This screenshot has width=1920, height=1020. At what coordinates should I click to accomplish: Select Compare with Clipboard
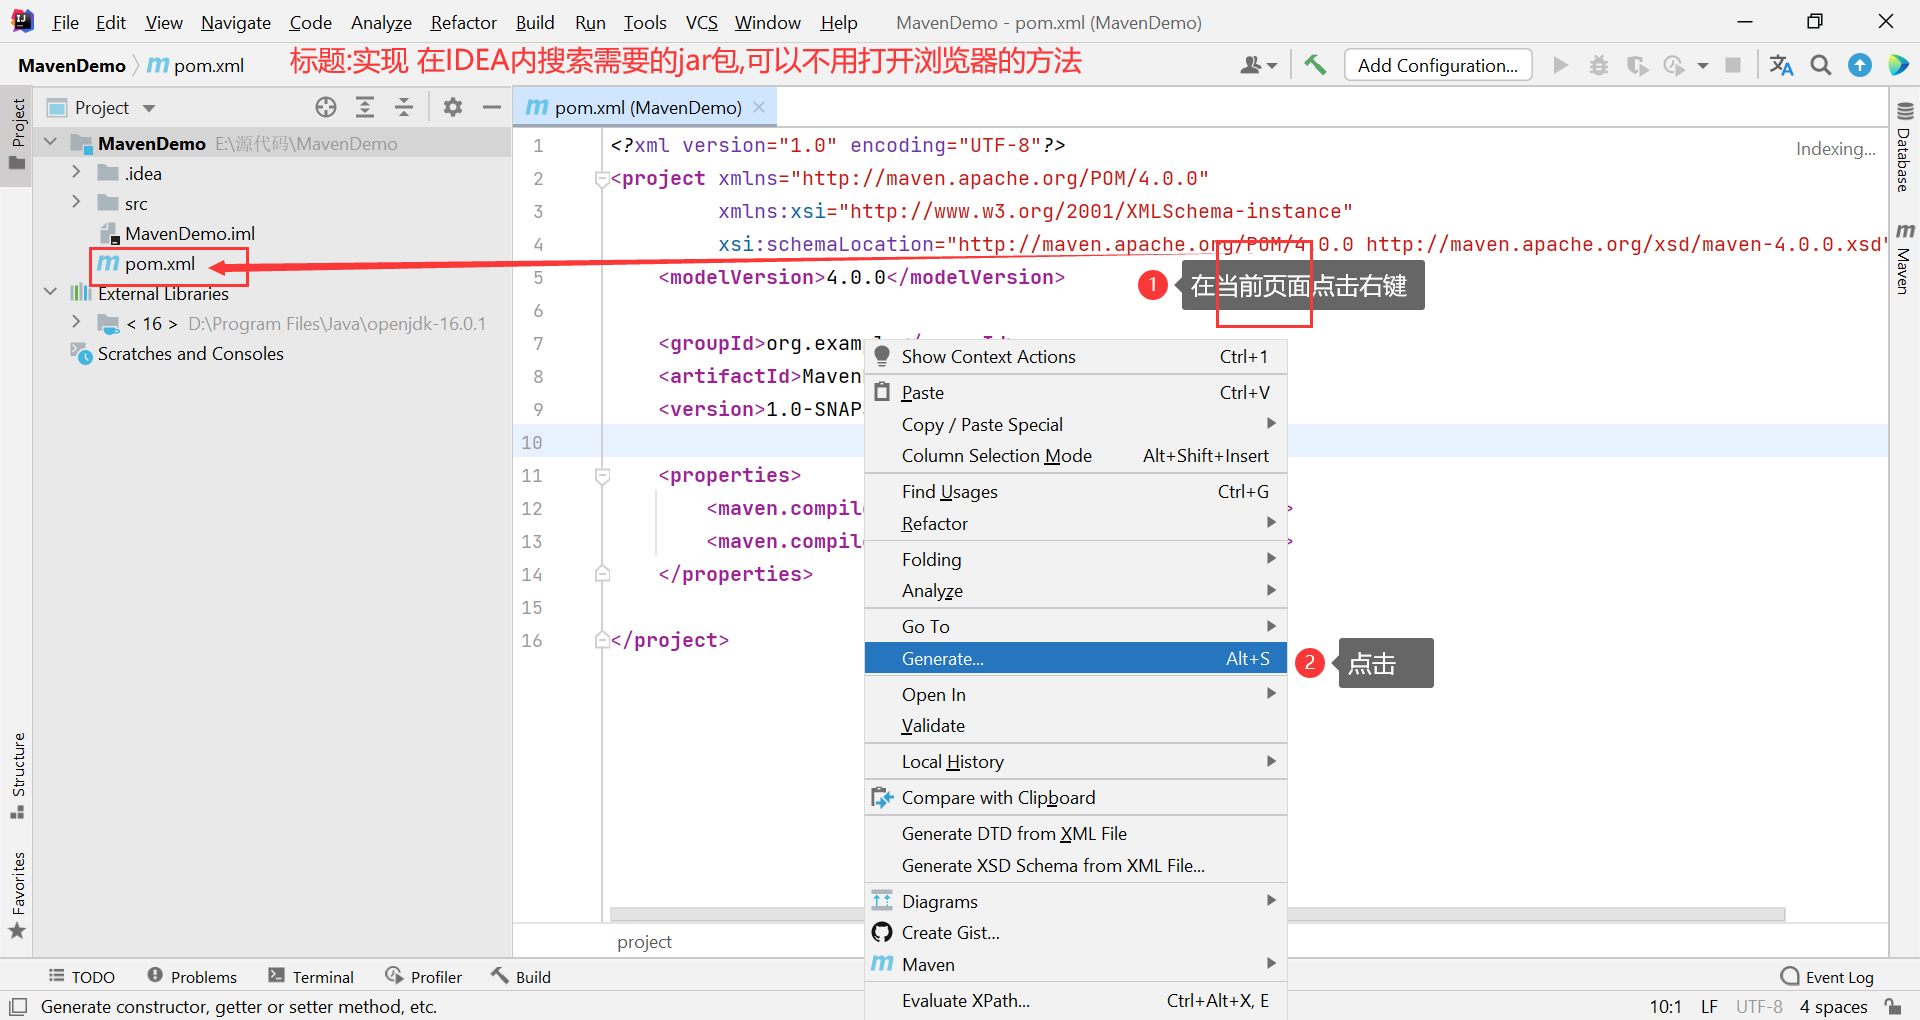1075,797
